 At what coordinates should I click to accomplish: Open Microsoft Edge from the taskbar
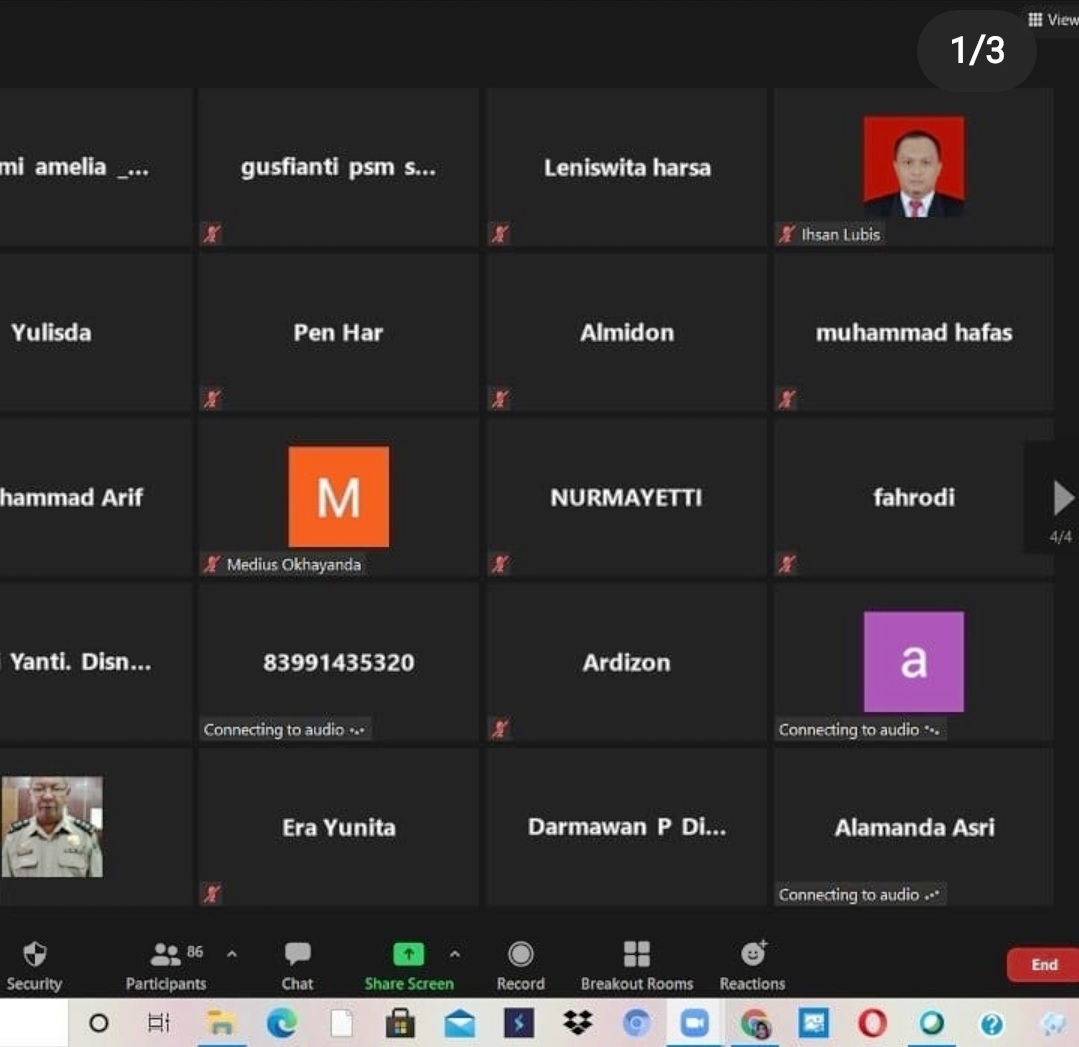[282, 1023]
